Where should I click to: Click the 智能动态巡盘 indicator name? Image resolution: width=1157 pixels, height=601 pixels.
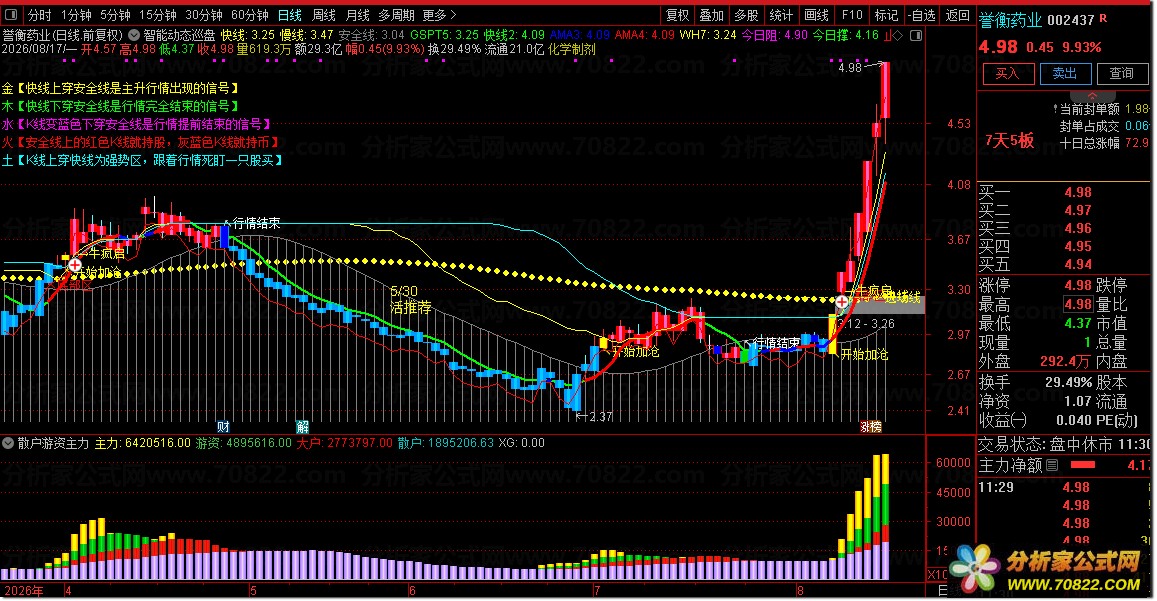pos(179,35)
